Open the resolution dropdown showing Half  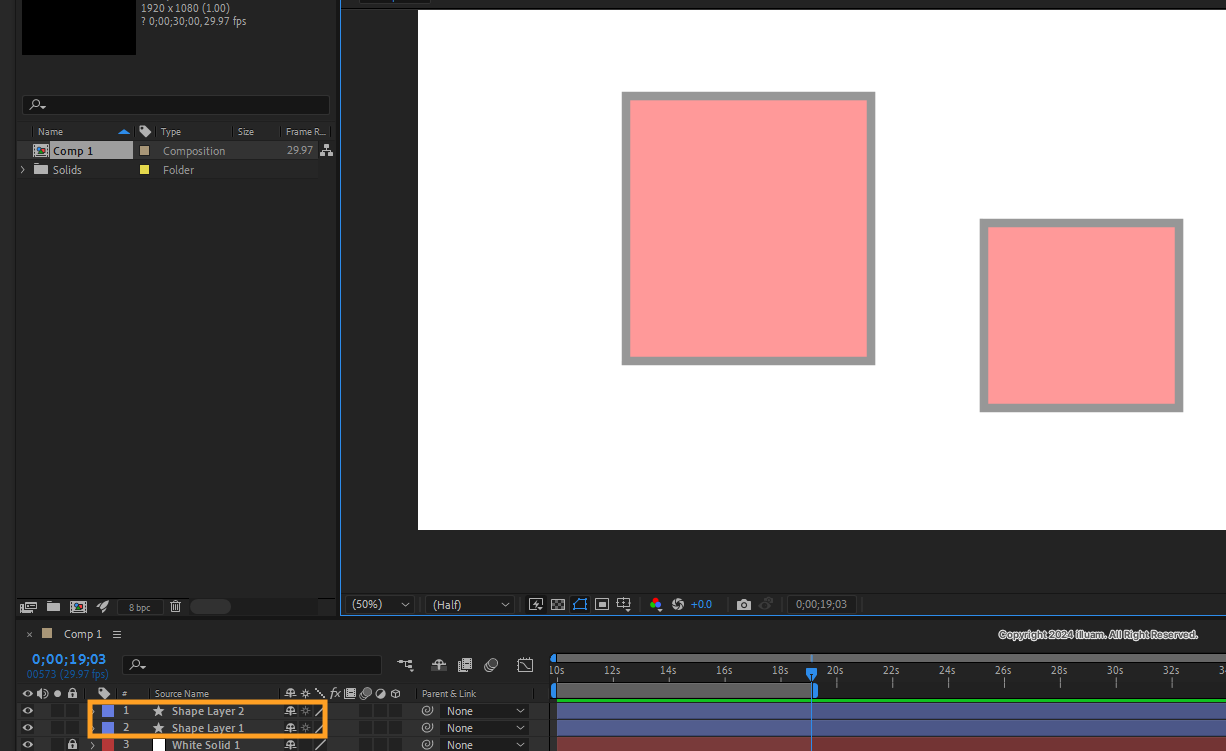[470, 604]
